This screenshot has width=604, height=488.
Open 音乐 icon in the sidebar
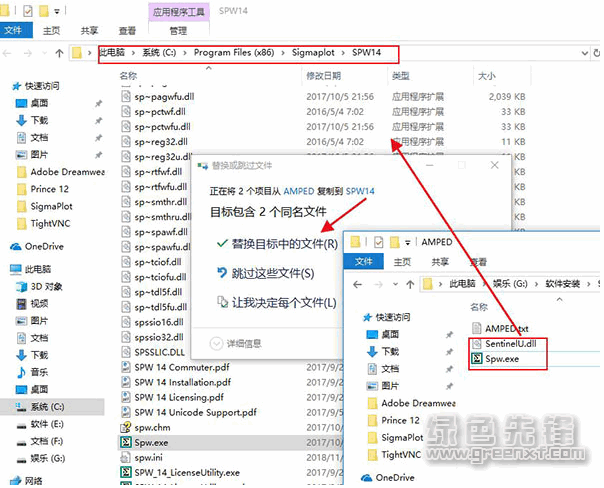[x=21, y=372]
